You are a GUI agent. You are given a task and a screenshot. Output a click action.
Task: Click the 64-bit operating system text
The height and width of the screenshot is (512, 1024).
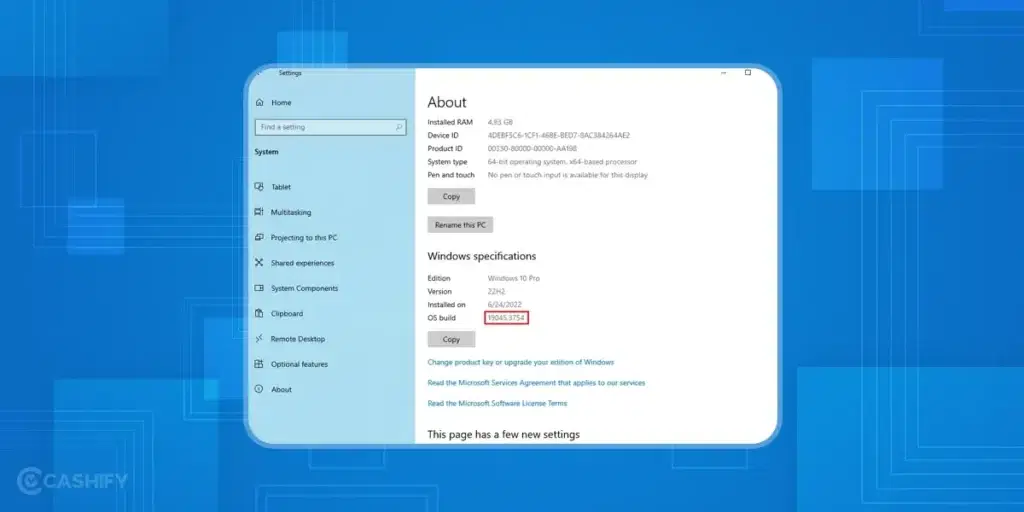point(562,162)
